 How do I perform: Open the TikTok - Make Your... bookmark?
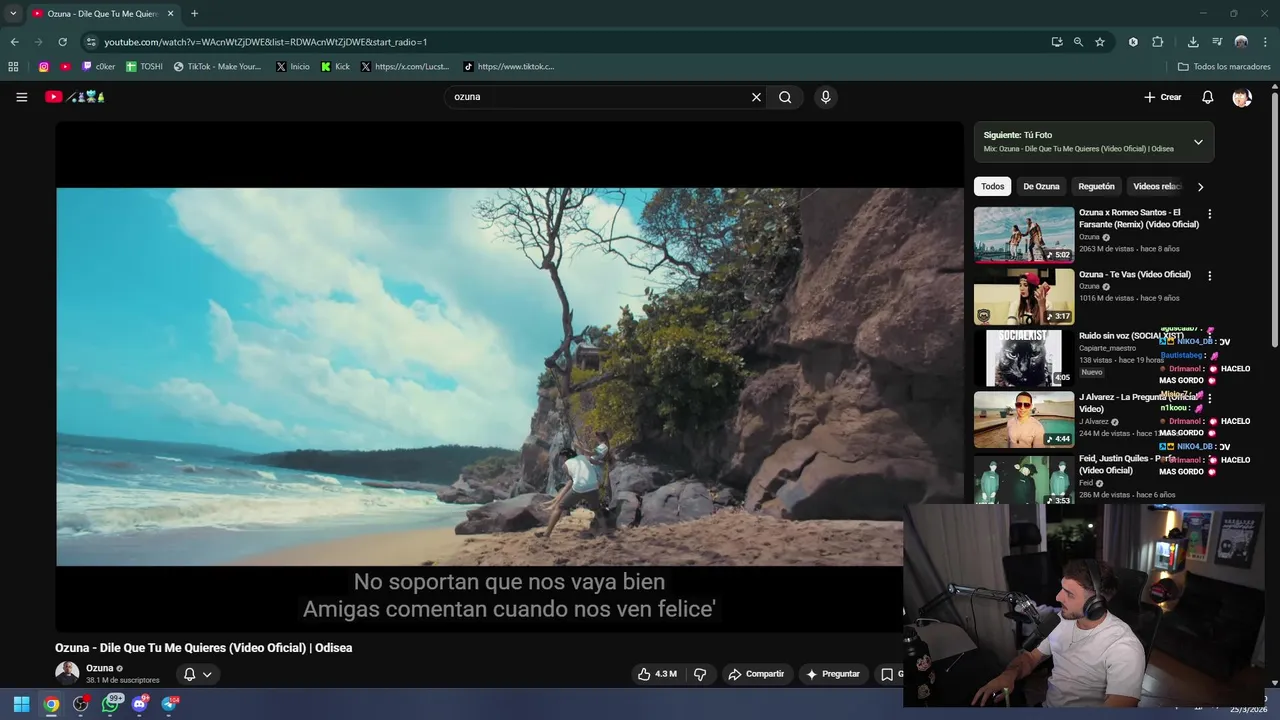click(x=217, y=67)
